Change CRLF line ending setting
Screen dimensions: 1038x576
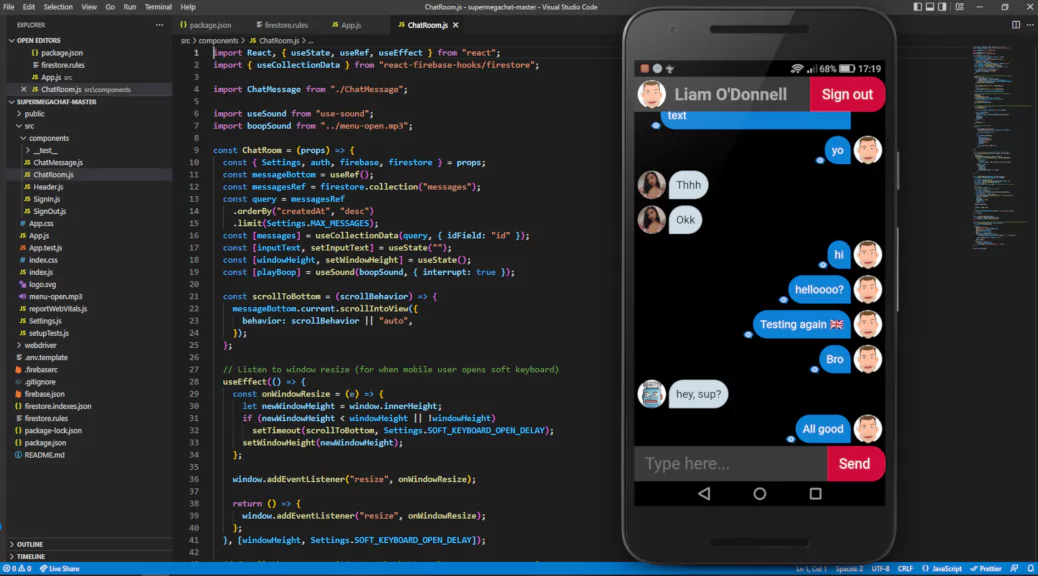(x=905, y=569)
